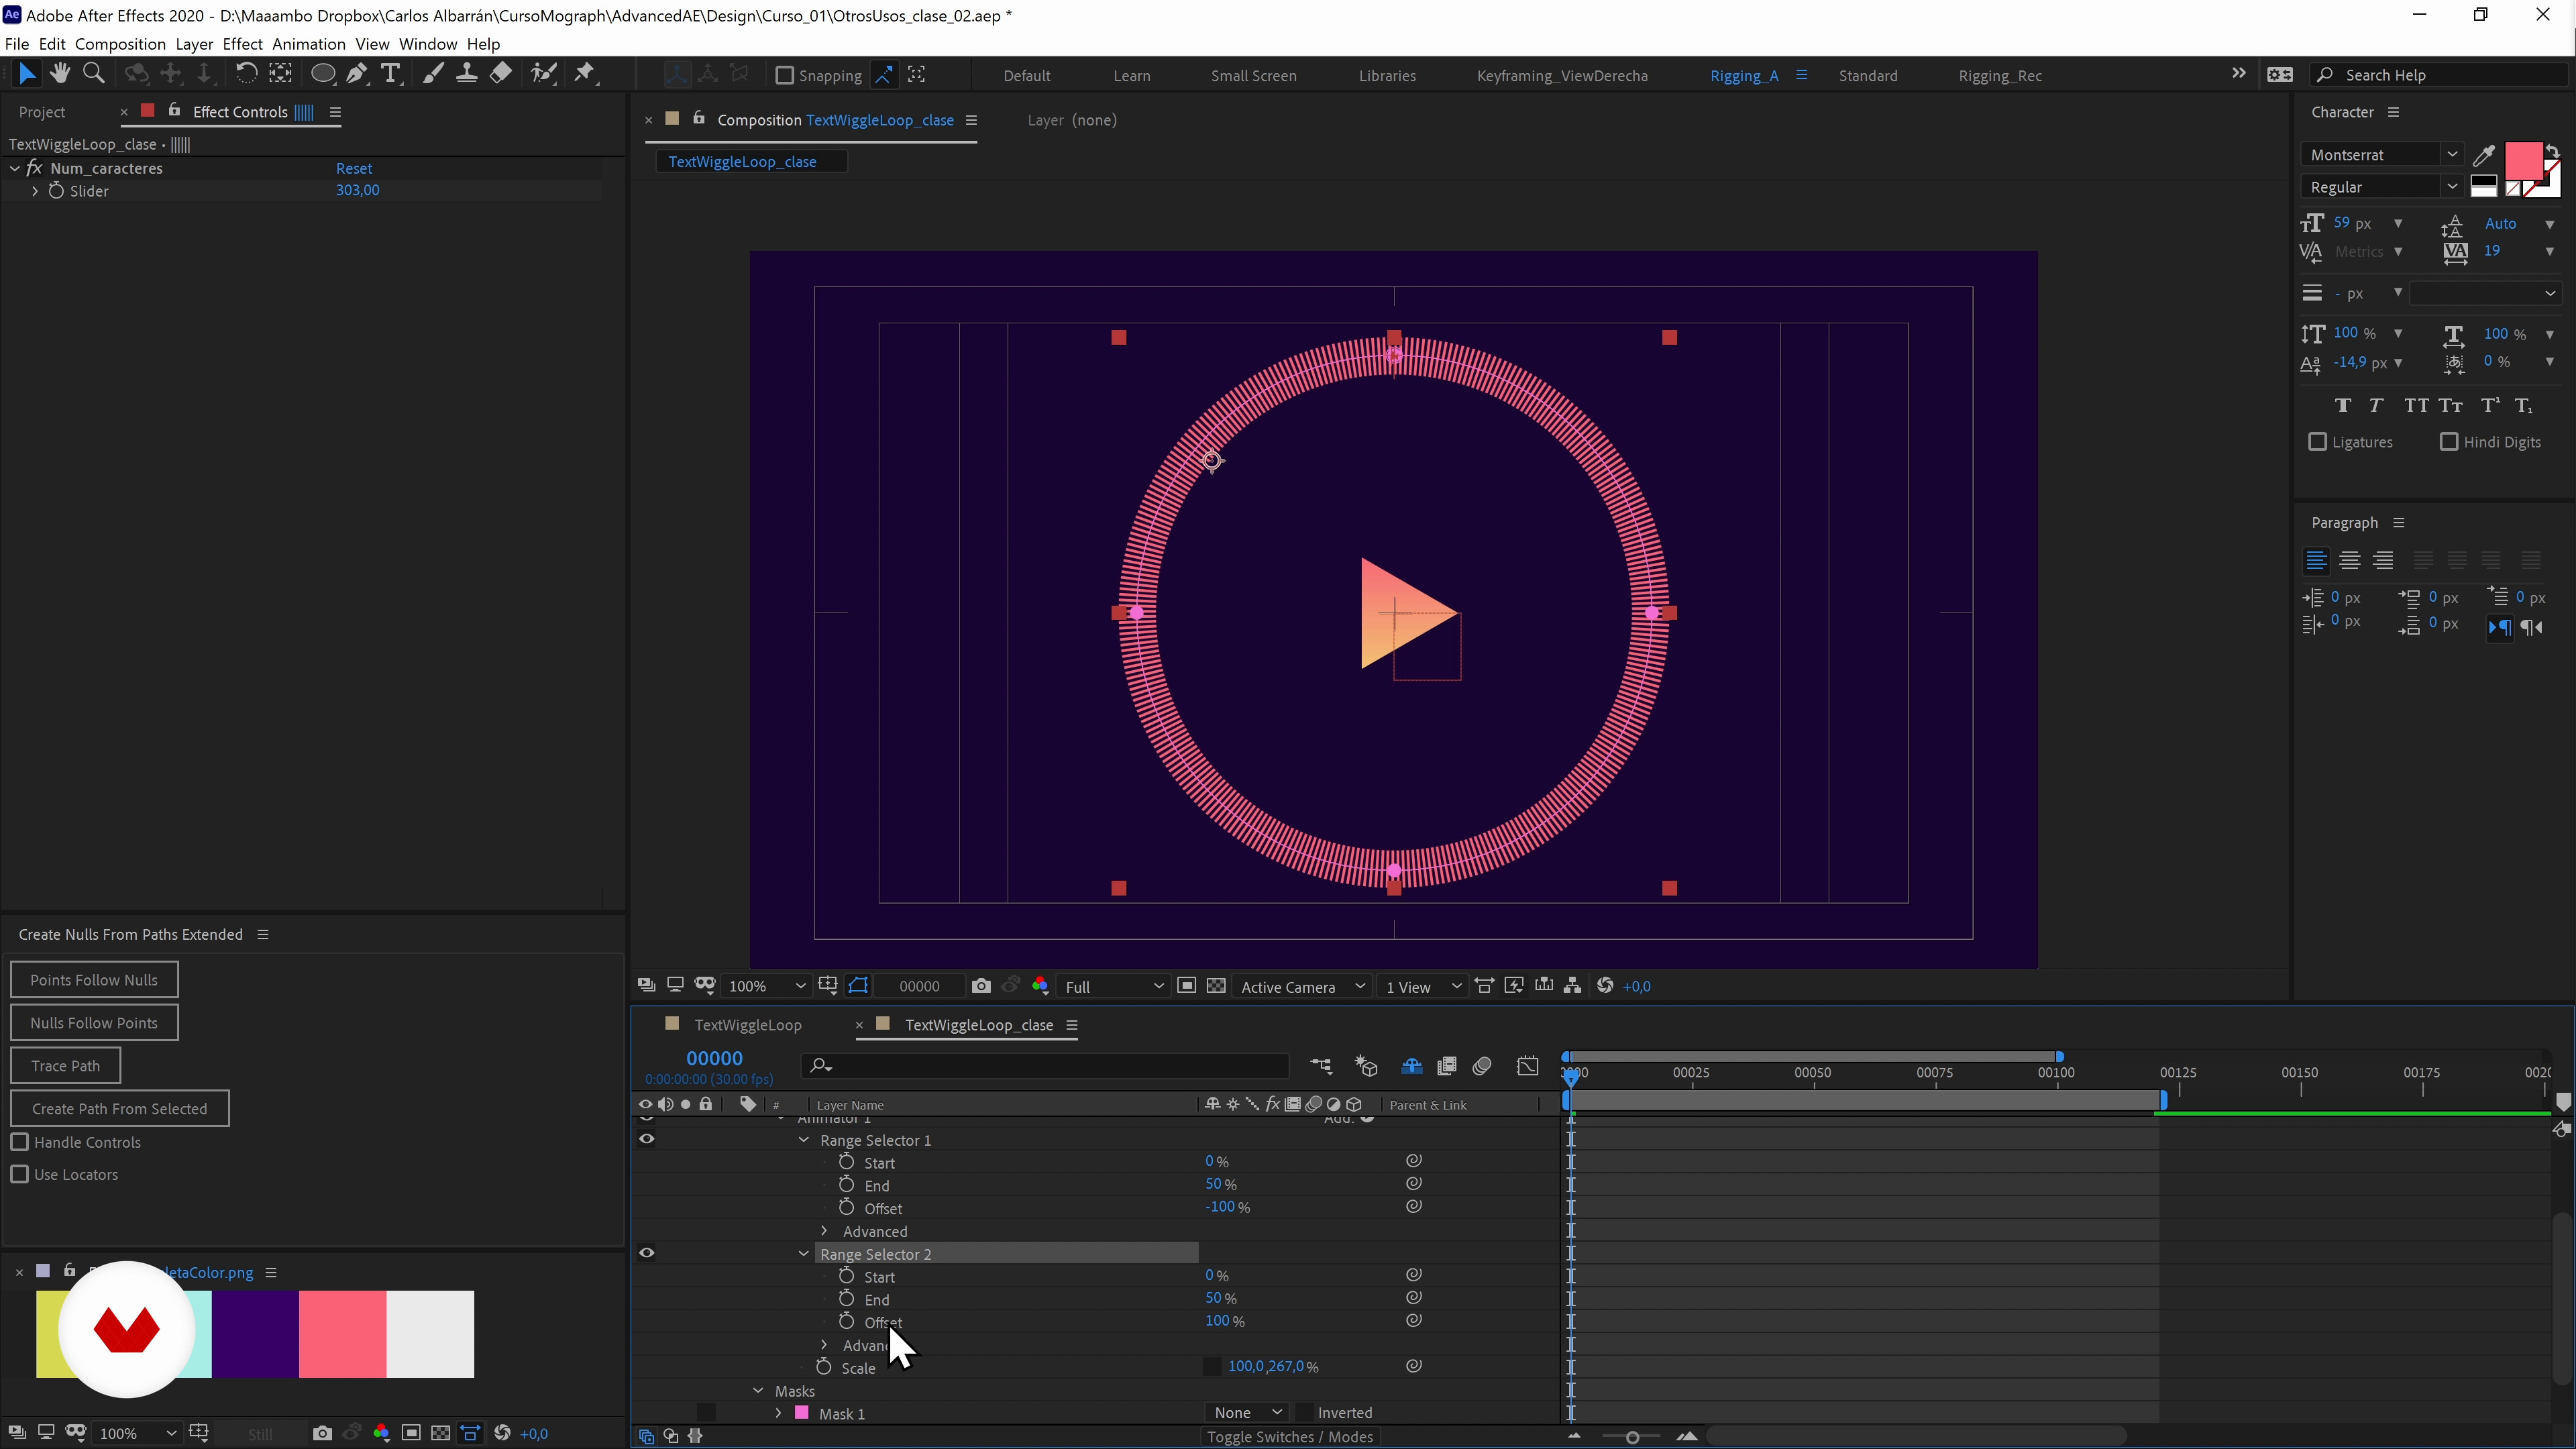This screenshot has height=1449, width=2576.
Task: Click the Trace Path button
Action: pos(65,1066)
